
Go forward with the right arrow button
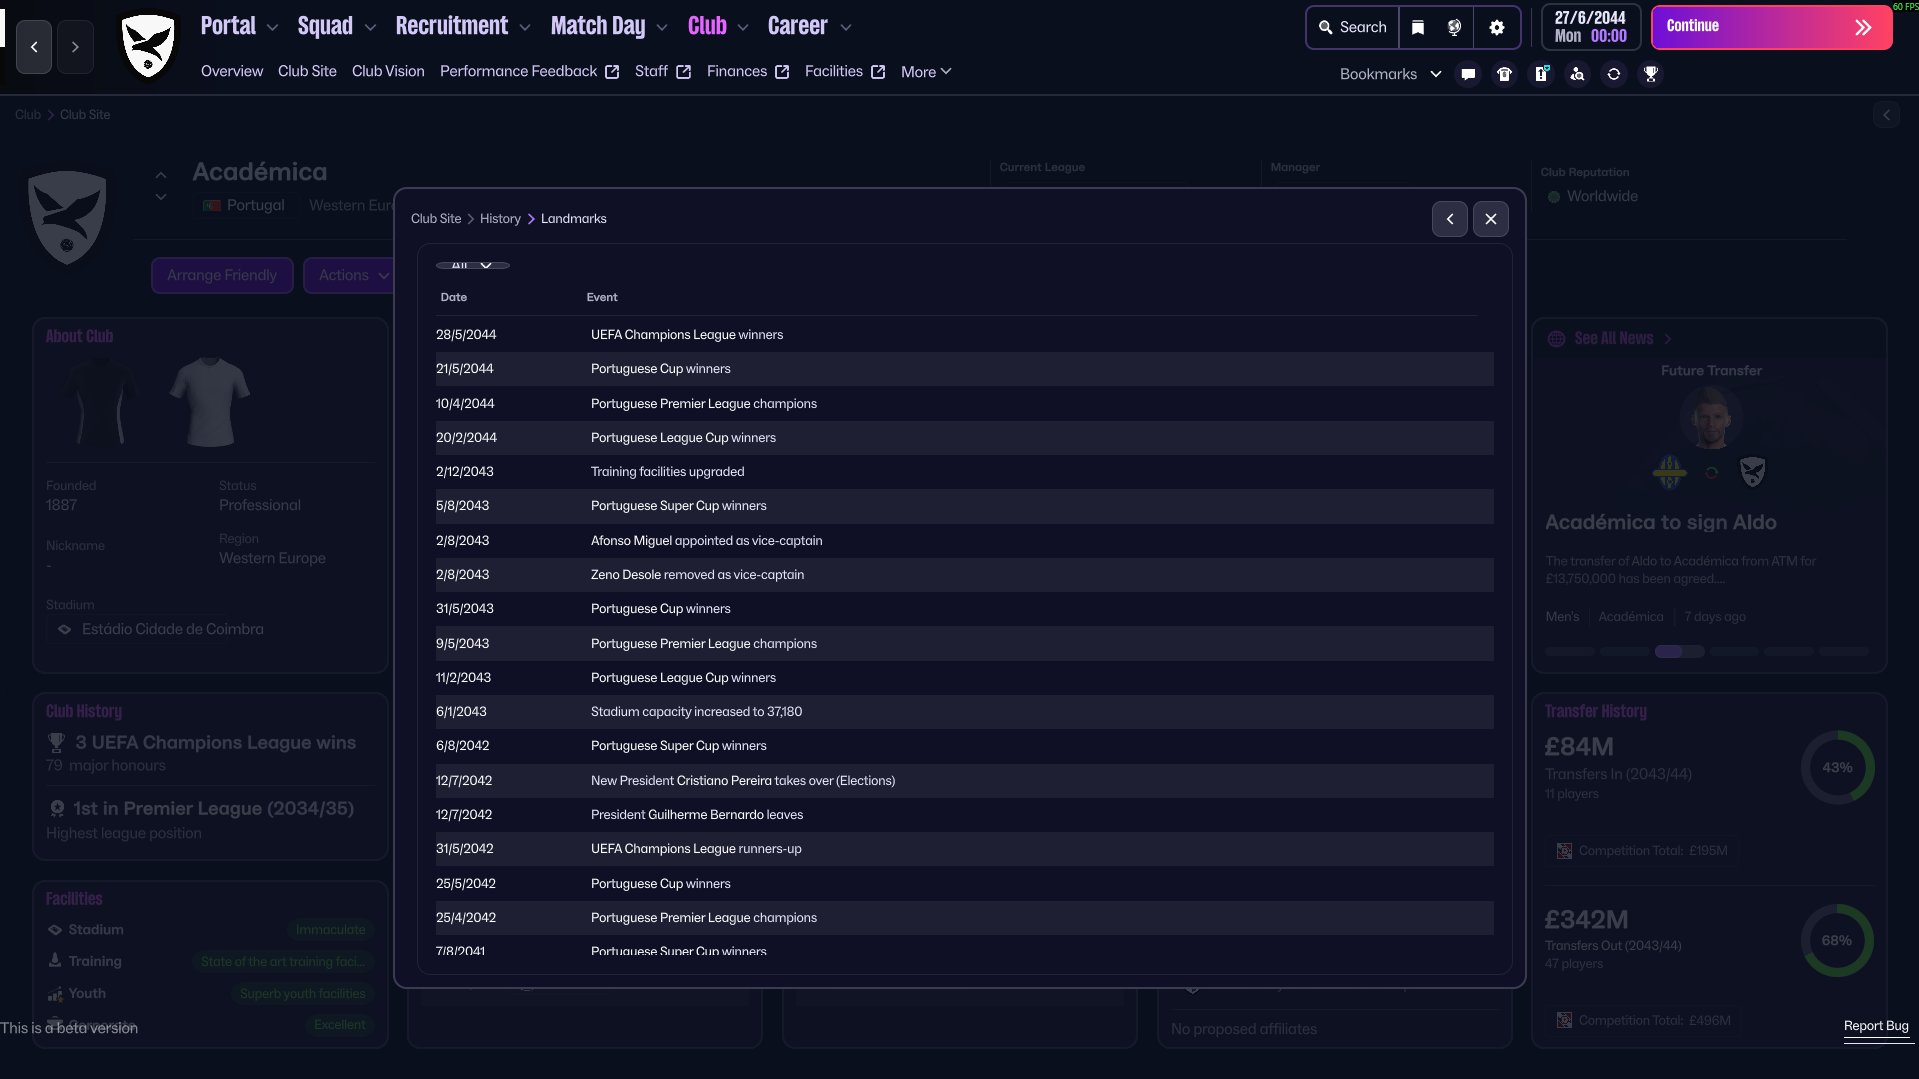(75, 47)
